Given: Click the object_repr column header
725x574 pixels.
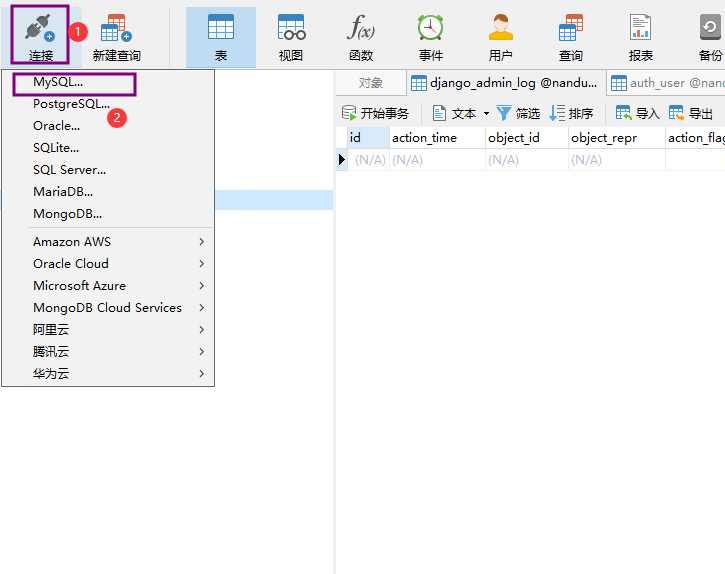Looking at the screenshot, I should pos(617,138).
